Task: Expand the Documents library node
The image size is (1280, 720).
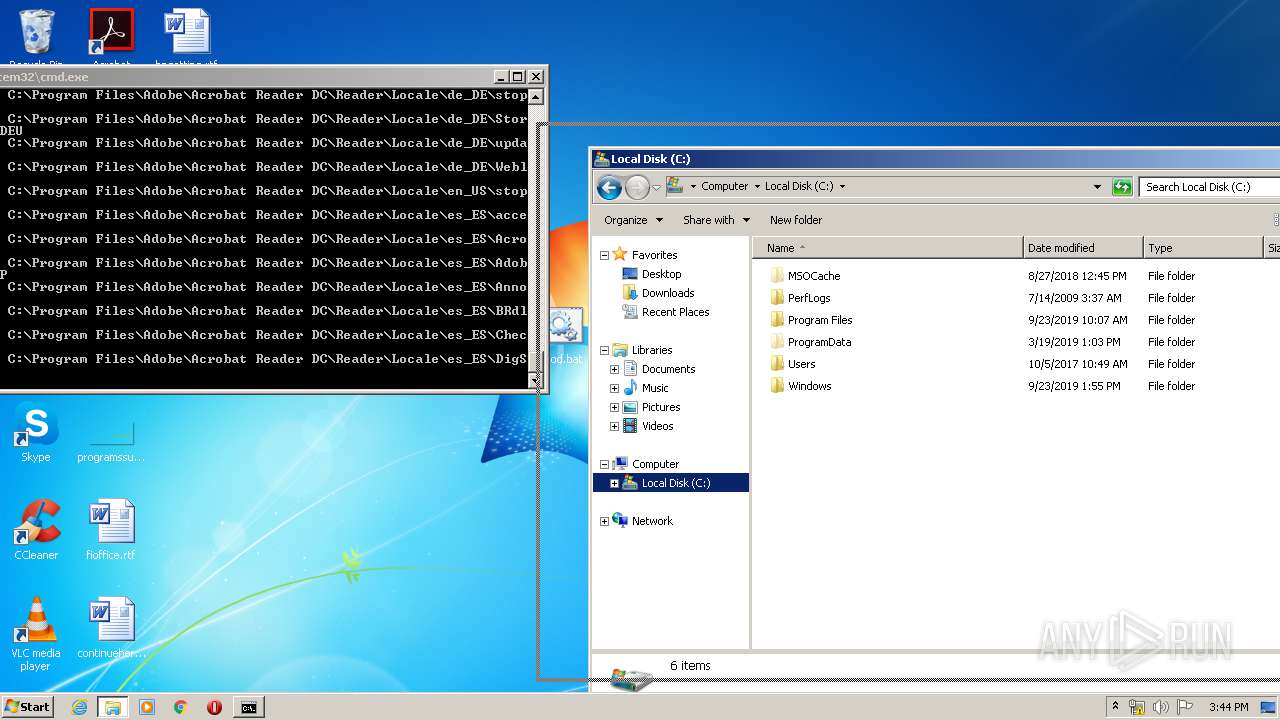Action: click(x=614, y=369)
